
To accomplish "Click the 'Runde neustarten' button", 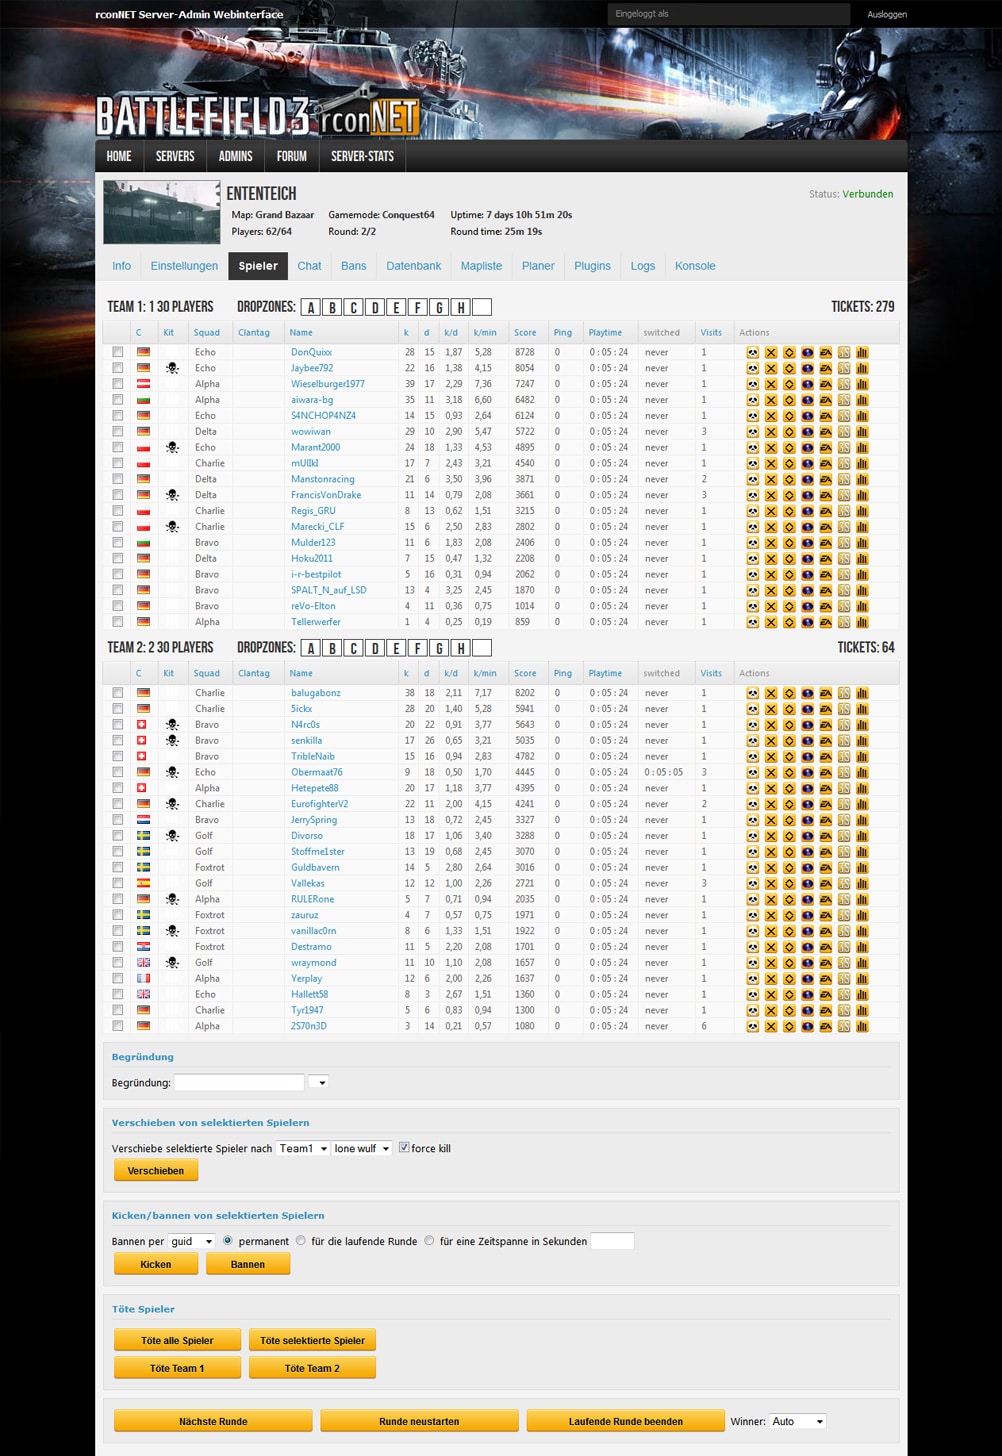I will tap(419, 1421).
